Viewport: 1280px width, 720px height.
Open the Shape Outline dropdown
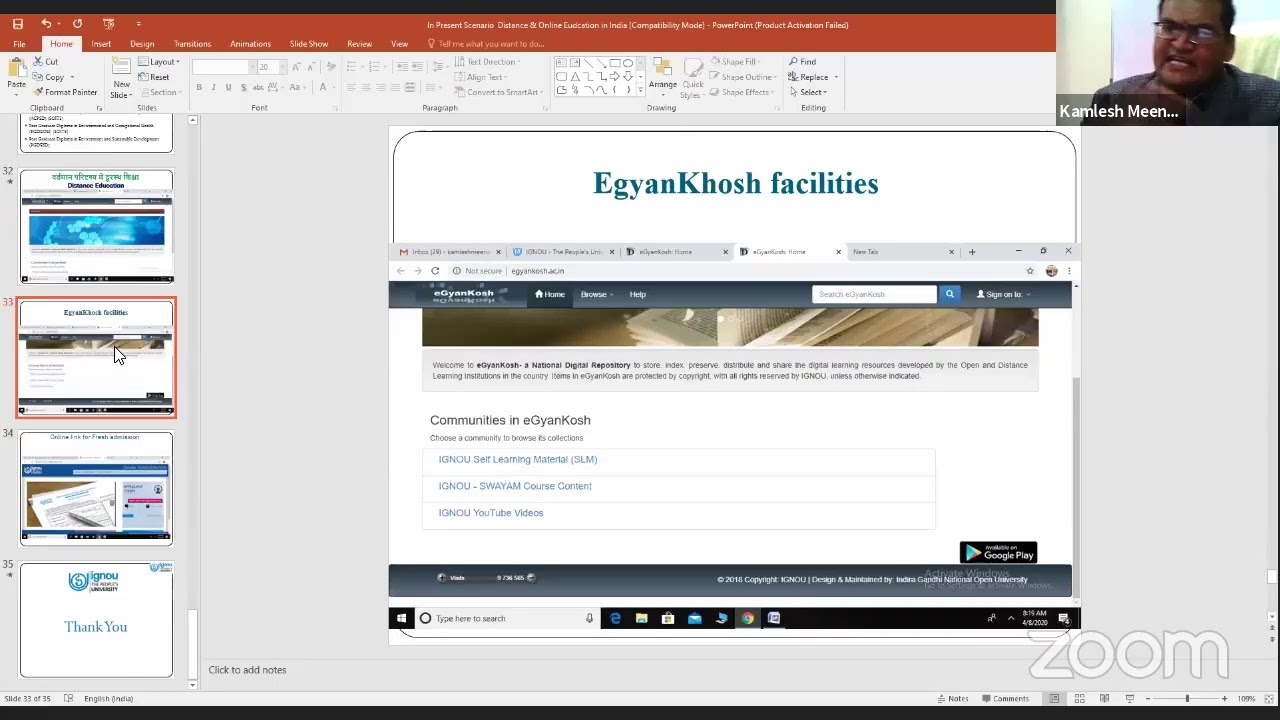(x=744, y=77)
